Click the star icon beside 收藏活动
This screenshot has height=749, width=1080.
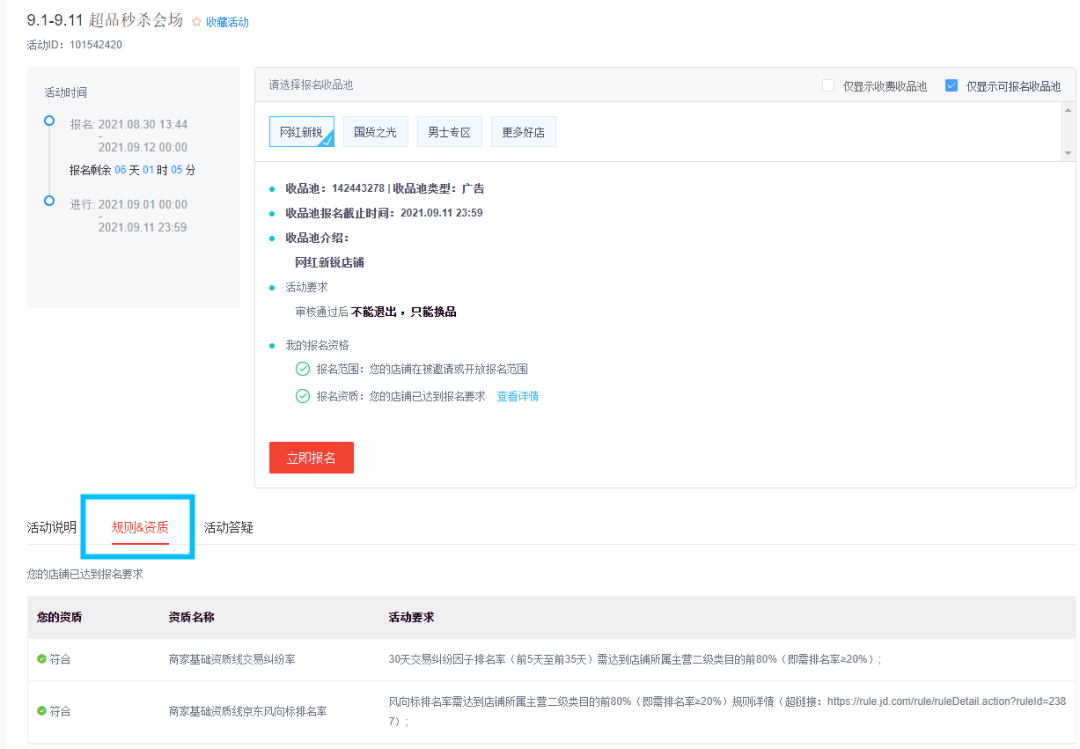click(x=196, y=22)
